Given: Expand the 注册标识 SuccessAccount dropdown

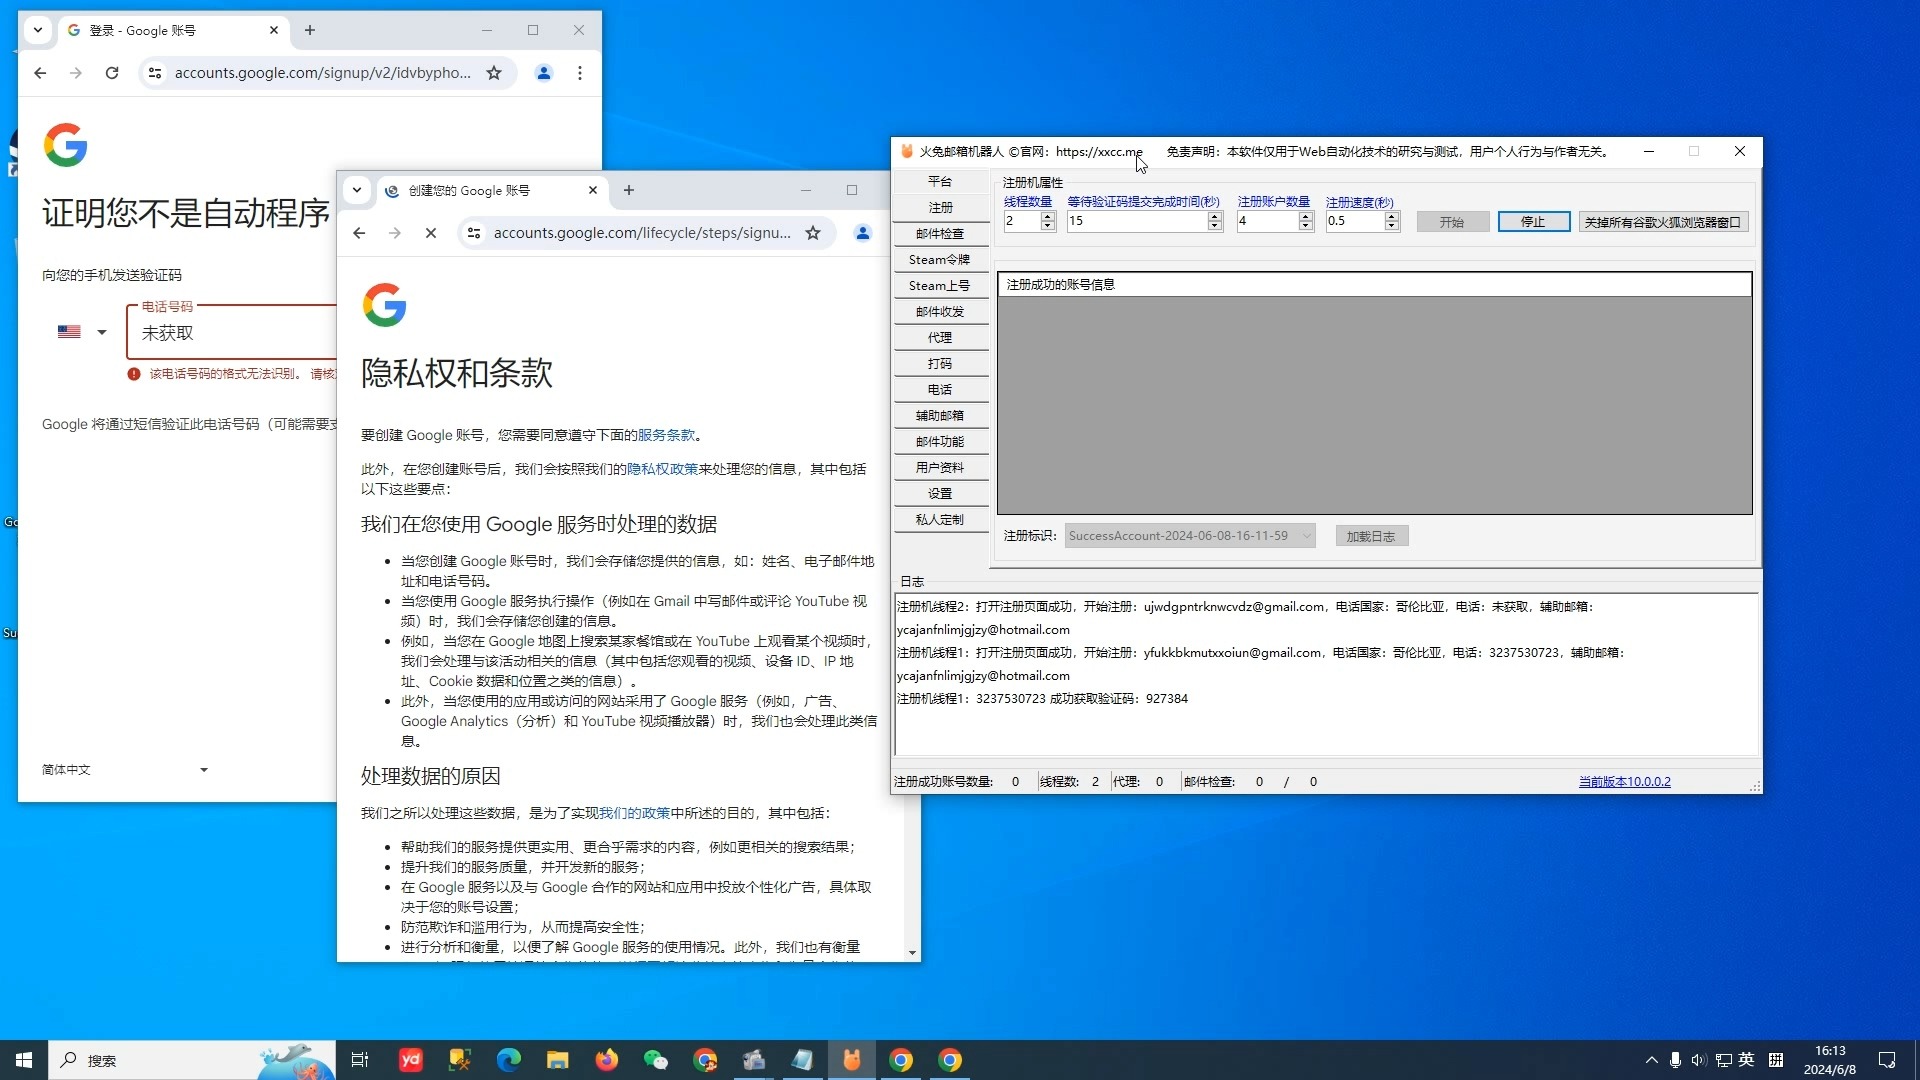Looking at the screenshot, I should (1306, 536).
